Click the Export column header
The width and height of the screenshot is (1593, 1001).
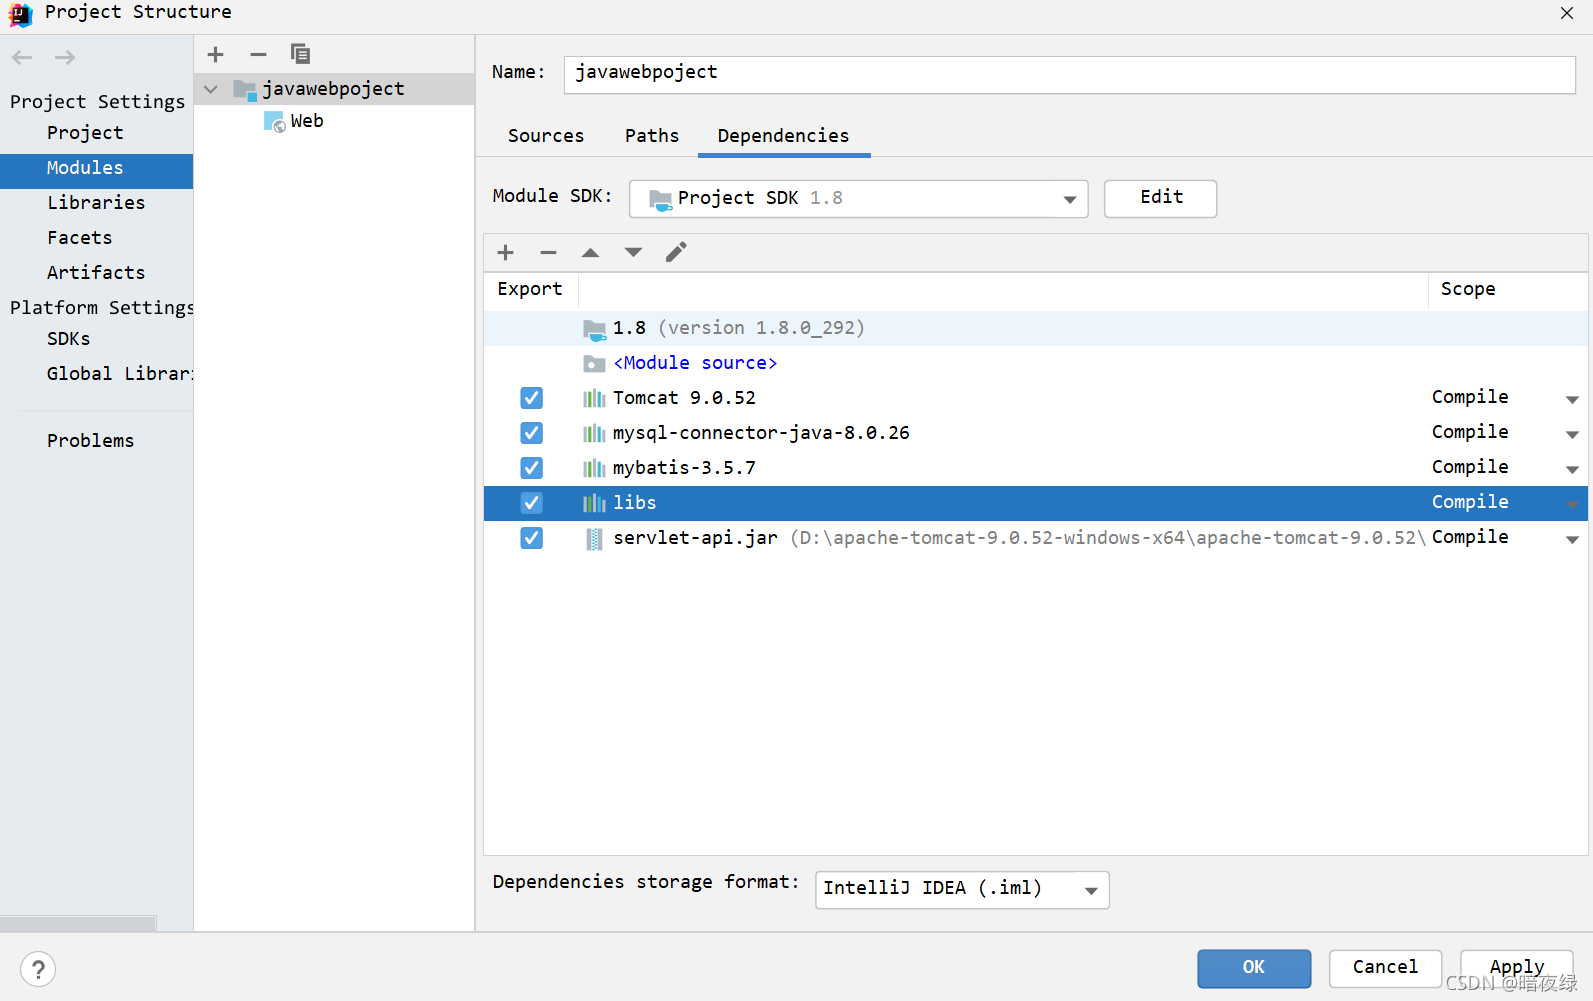530,289
